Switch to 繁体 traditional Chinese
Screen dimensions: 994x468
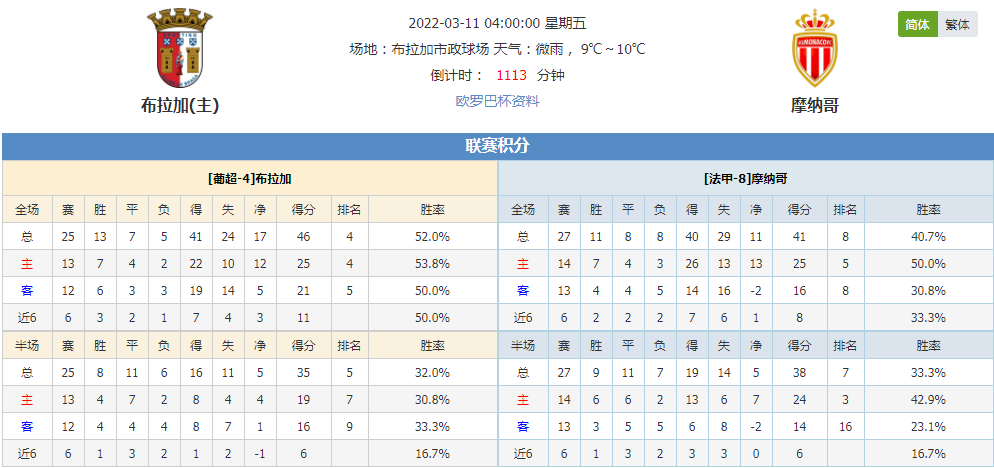[x=957, y=25]
